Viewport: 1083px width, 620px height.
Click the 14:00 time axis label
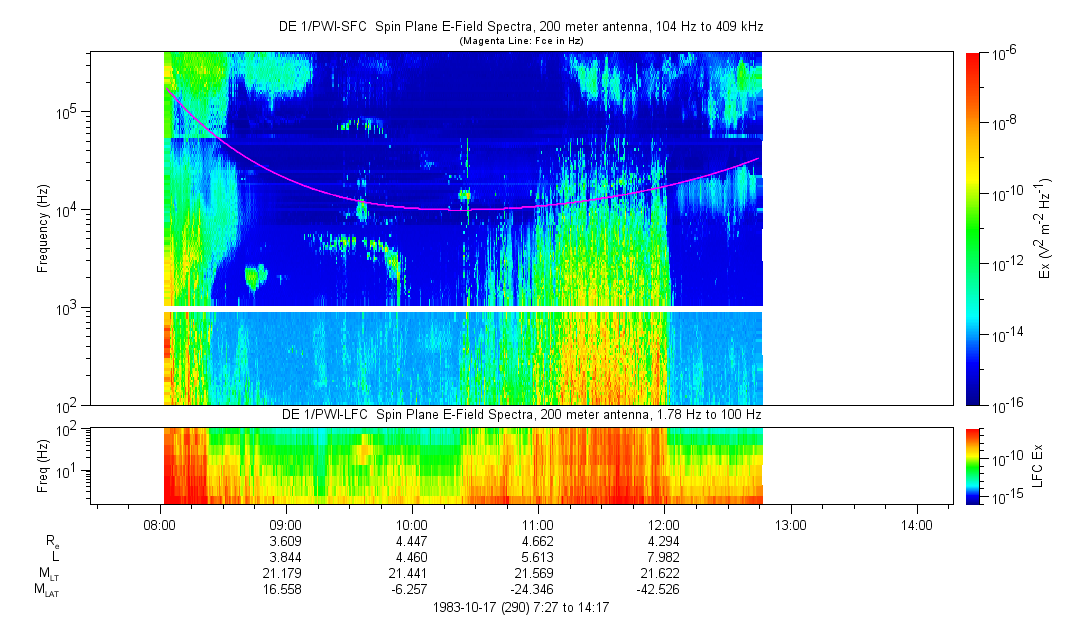pos(916,523)
